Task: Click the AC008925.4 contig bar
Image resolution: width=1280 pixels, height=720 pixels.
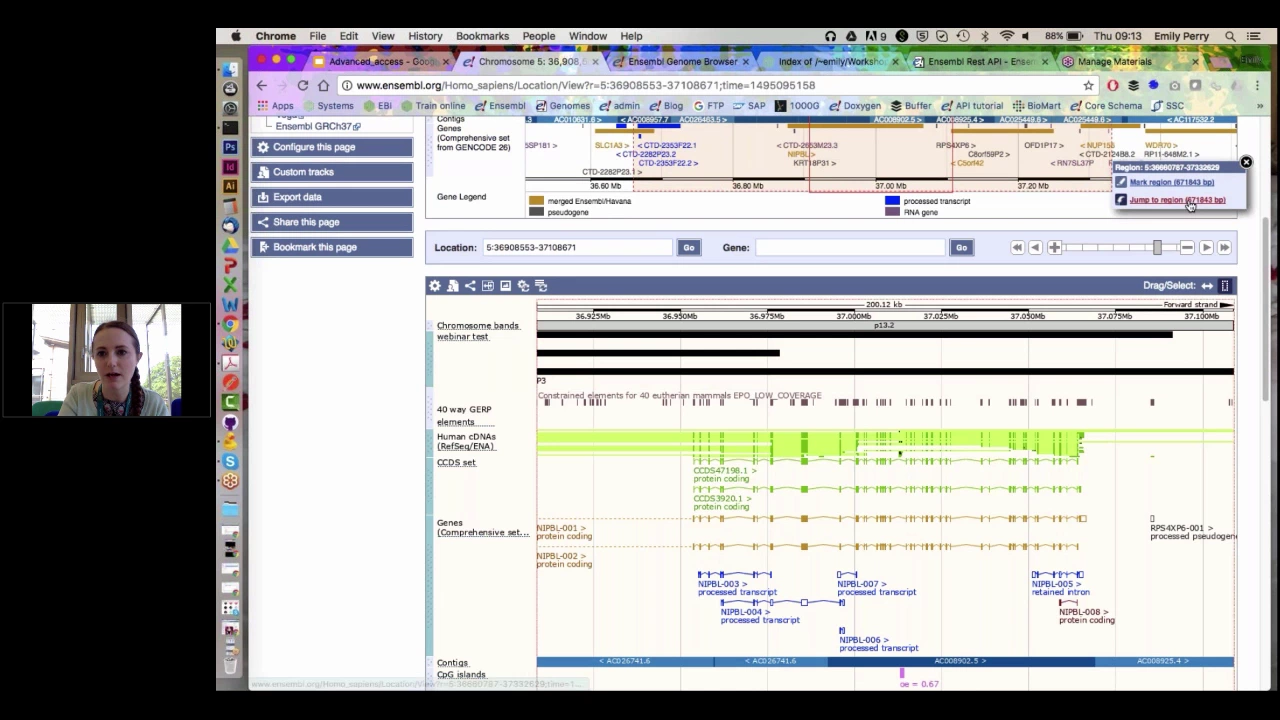Action: pos(1164,661)
